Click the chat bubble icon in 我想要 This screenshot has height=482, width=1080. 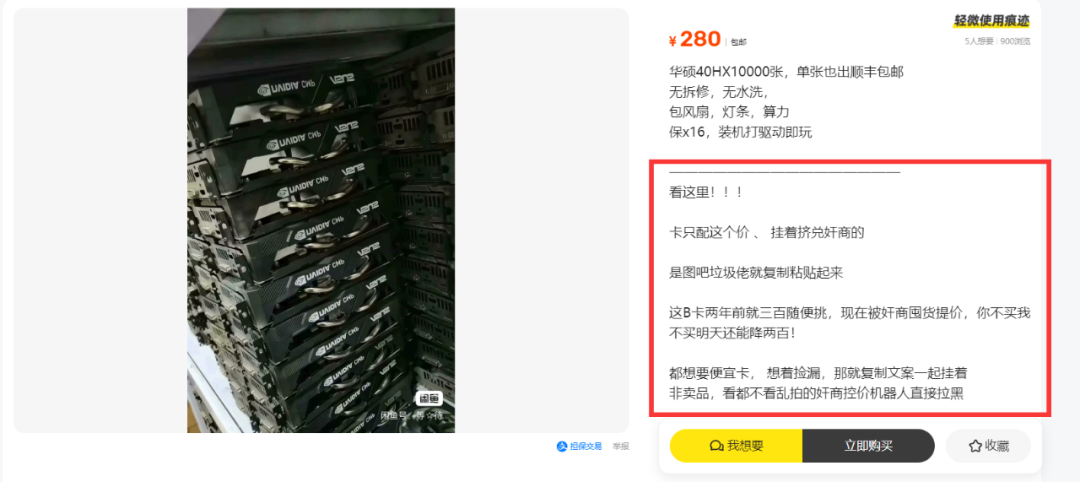(x=716, y=446)
